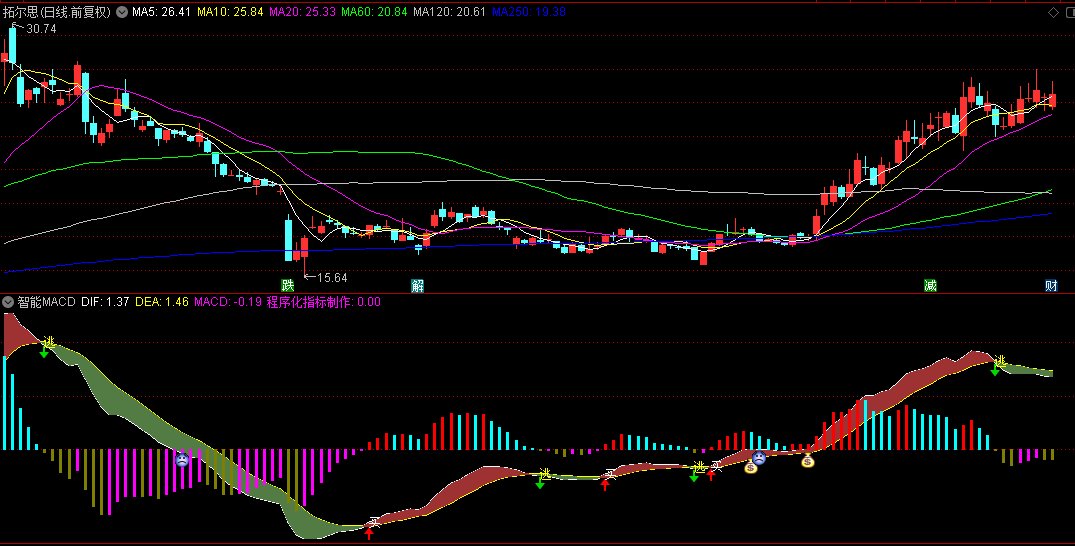Click the DIF: 1.37 value
The height and width of the screenshot is (546, 1075).
pyautogui.click(x=105, y=302)
